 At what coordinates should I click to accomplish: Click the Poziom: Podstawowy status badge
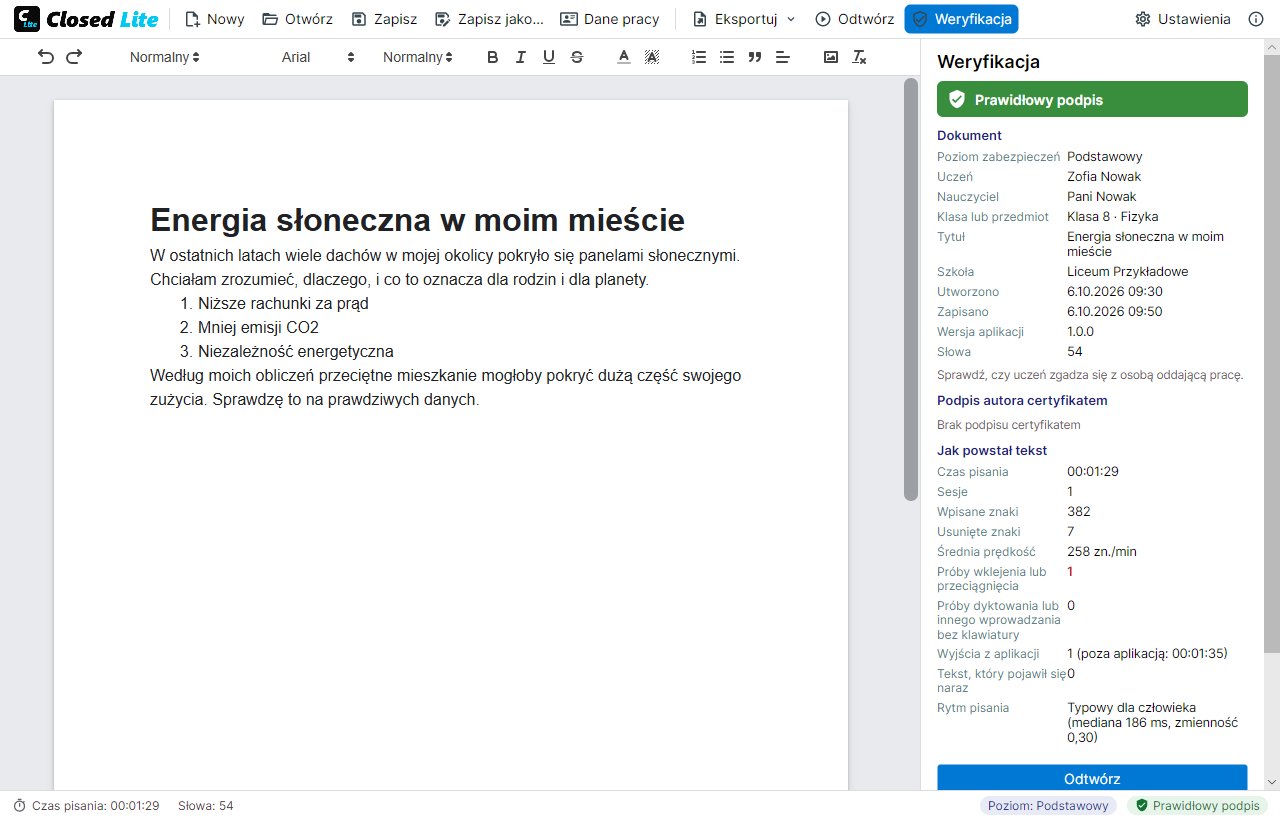(1048, 806)
